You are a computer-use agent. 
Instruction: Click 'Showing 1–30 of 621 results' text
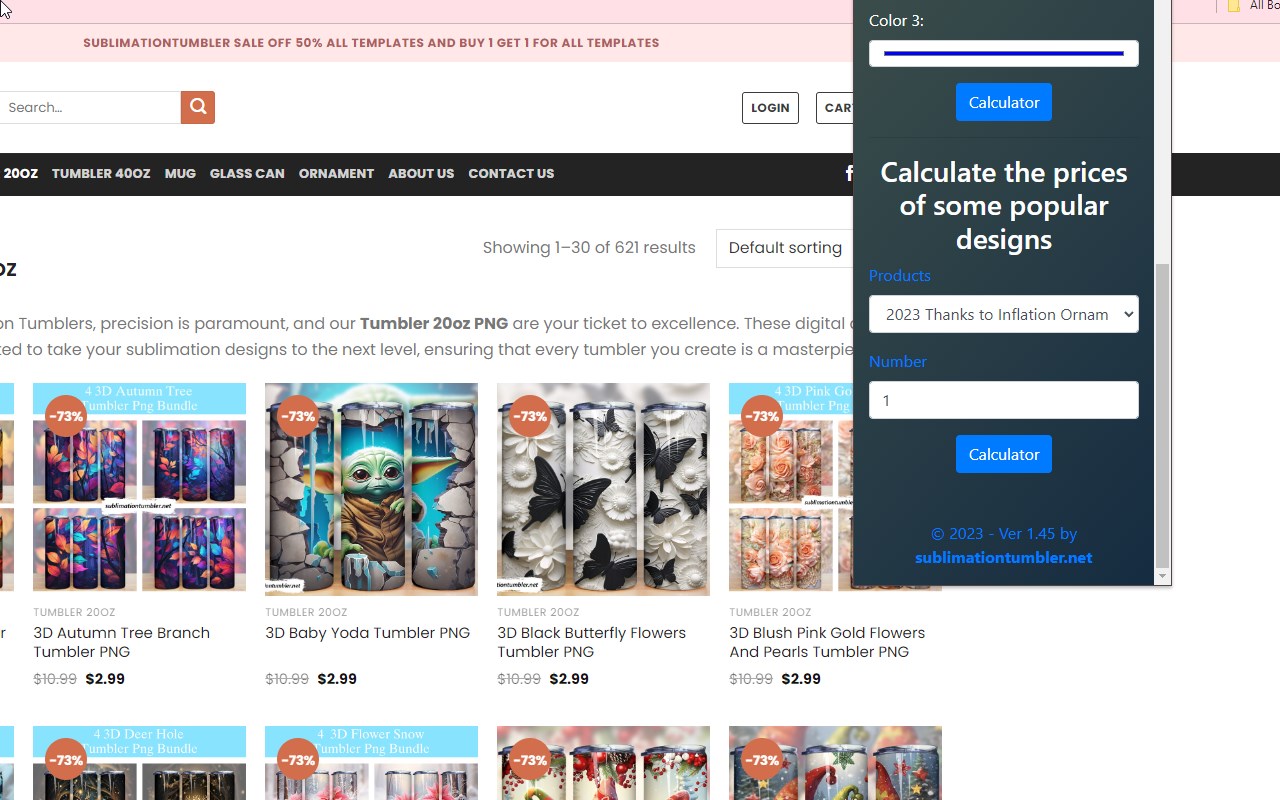[x=589, y=248]
